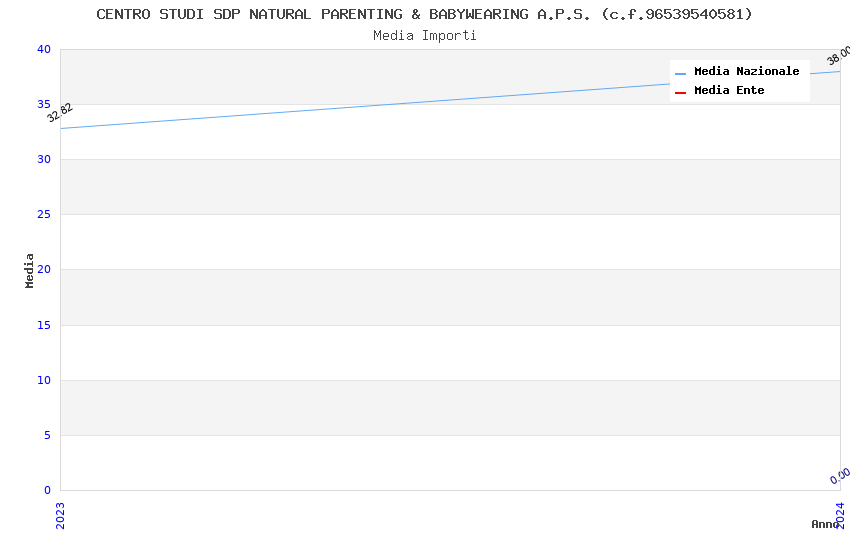The width and height of the screenshot is (850, 550).
Task: Click the 38.00 data point label
Action: [838, 55]
